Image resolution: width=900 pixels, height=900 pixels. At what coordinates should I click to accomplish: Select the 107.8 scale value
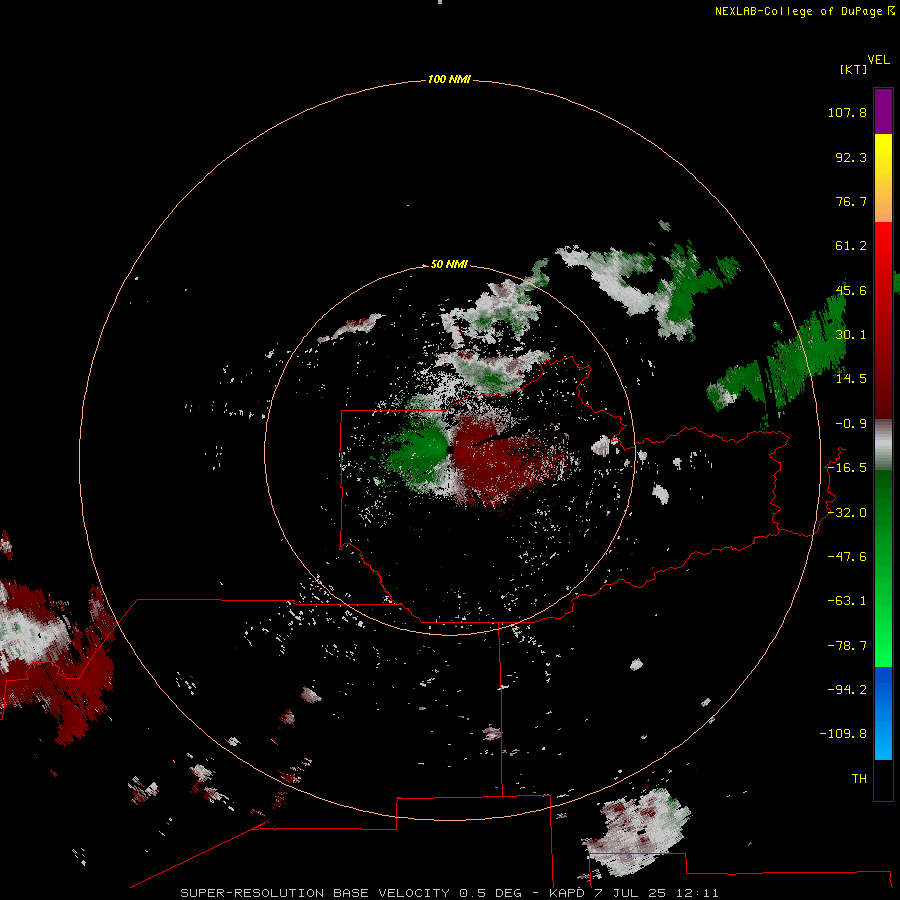847,112
